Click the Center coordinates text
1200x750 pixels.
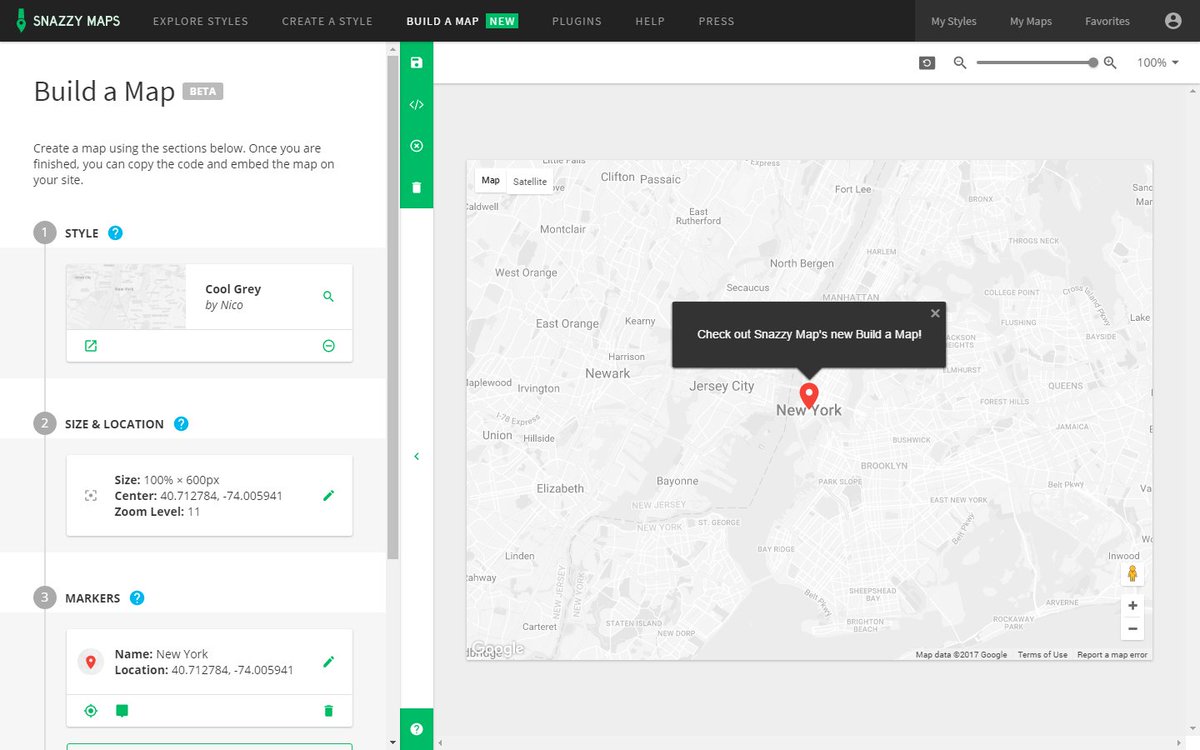199,496
